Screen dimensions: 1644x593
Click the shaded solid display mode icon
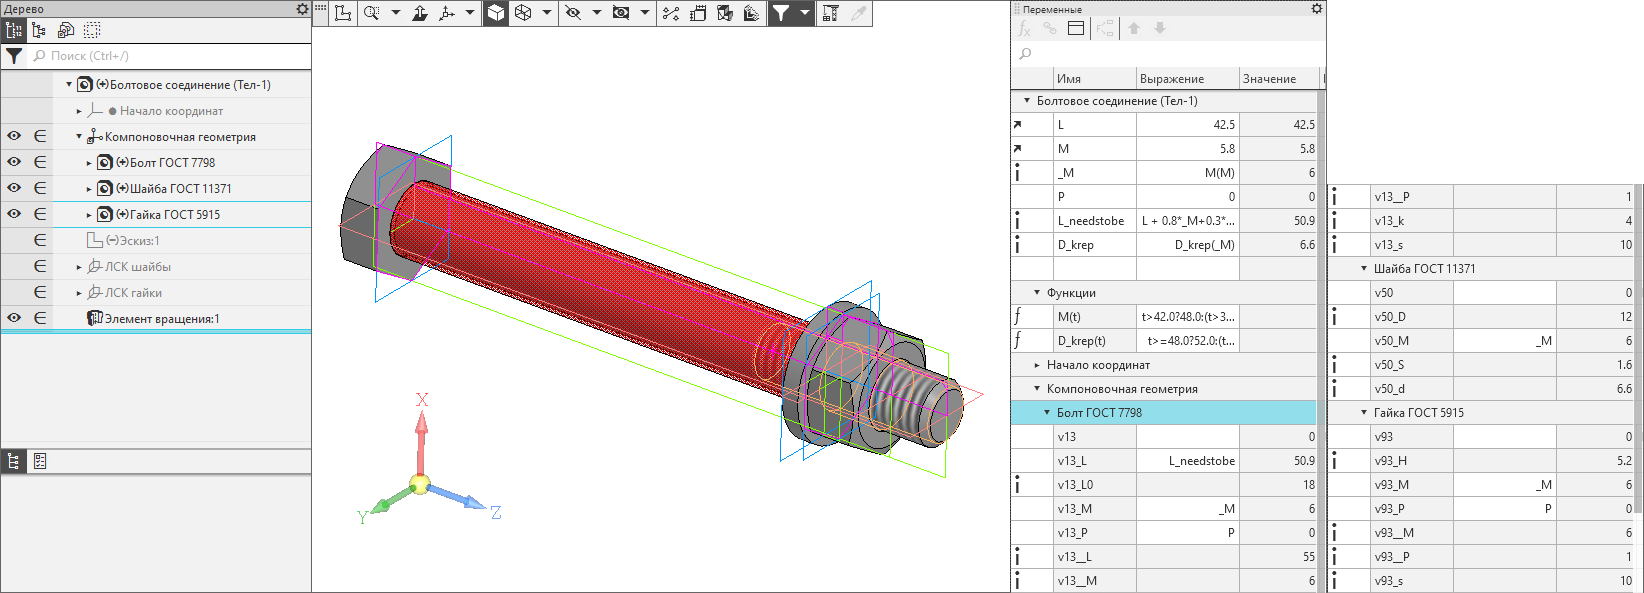(x=496, y=13)
